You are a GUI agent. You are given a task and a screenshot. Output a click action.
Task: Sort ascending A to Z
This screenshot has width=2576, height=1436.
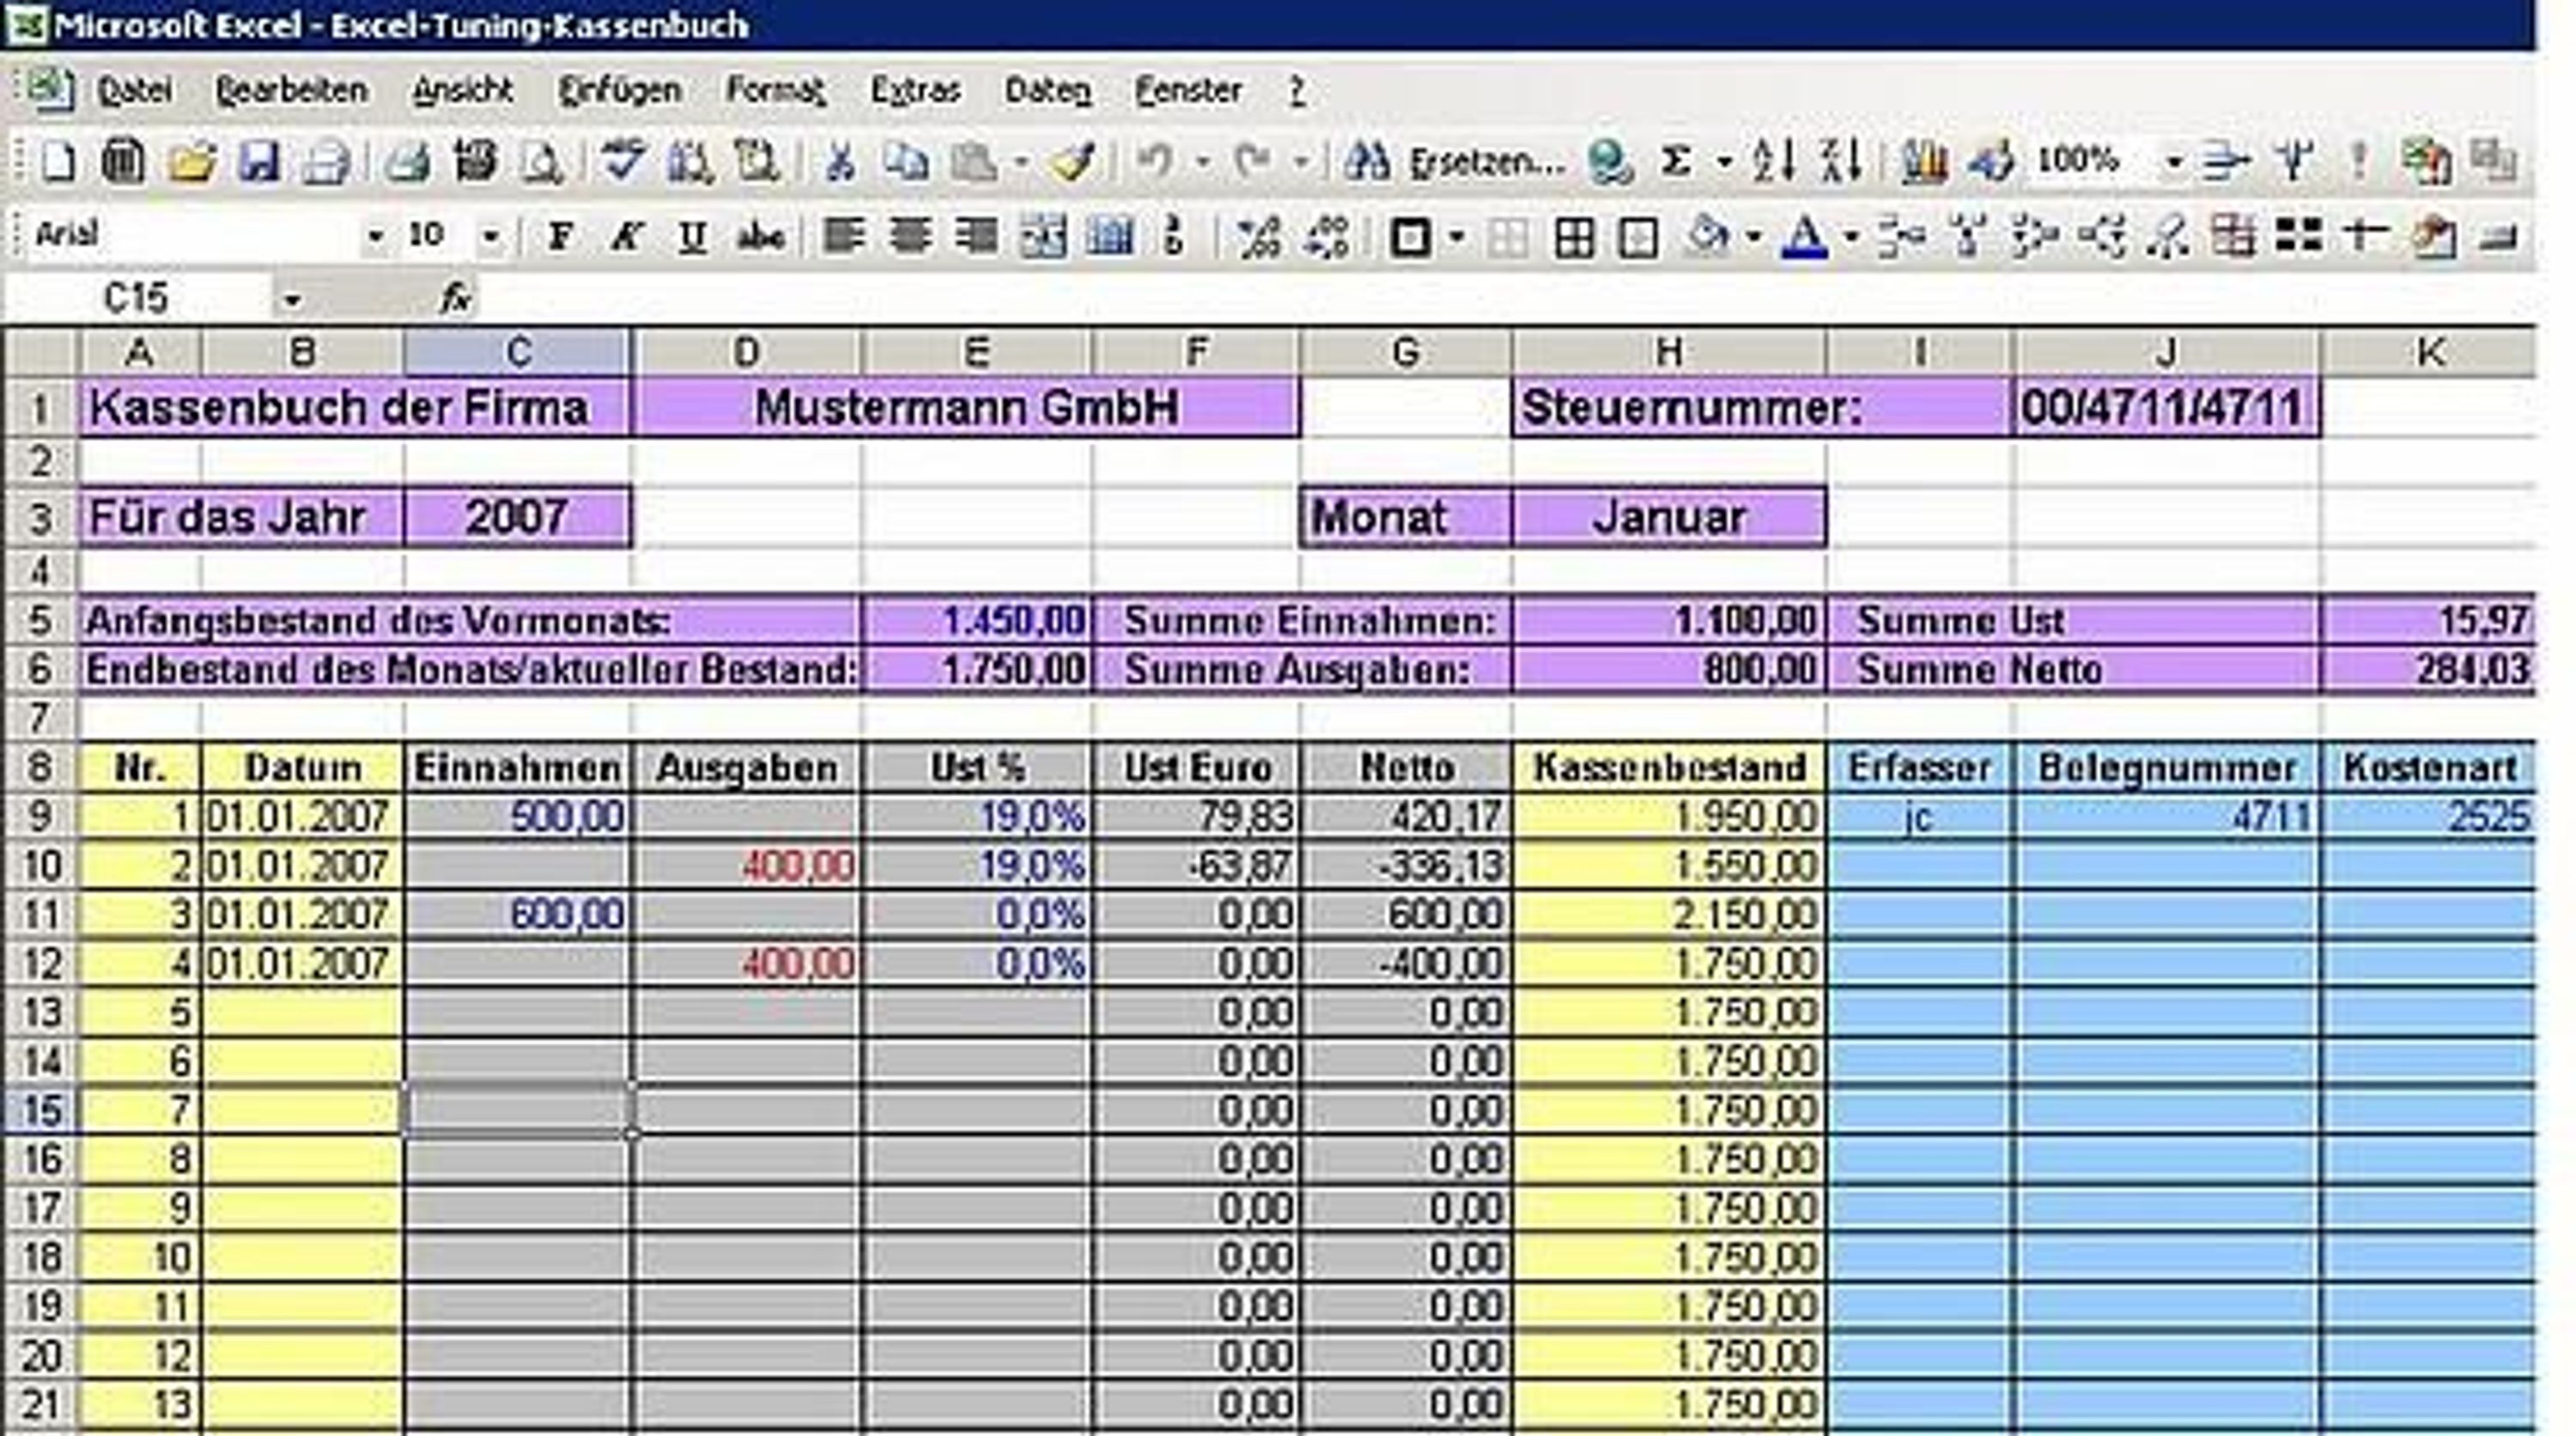click(1774, 161)
